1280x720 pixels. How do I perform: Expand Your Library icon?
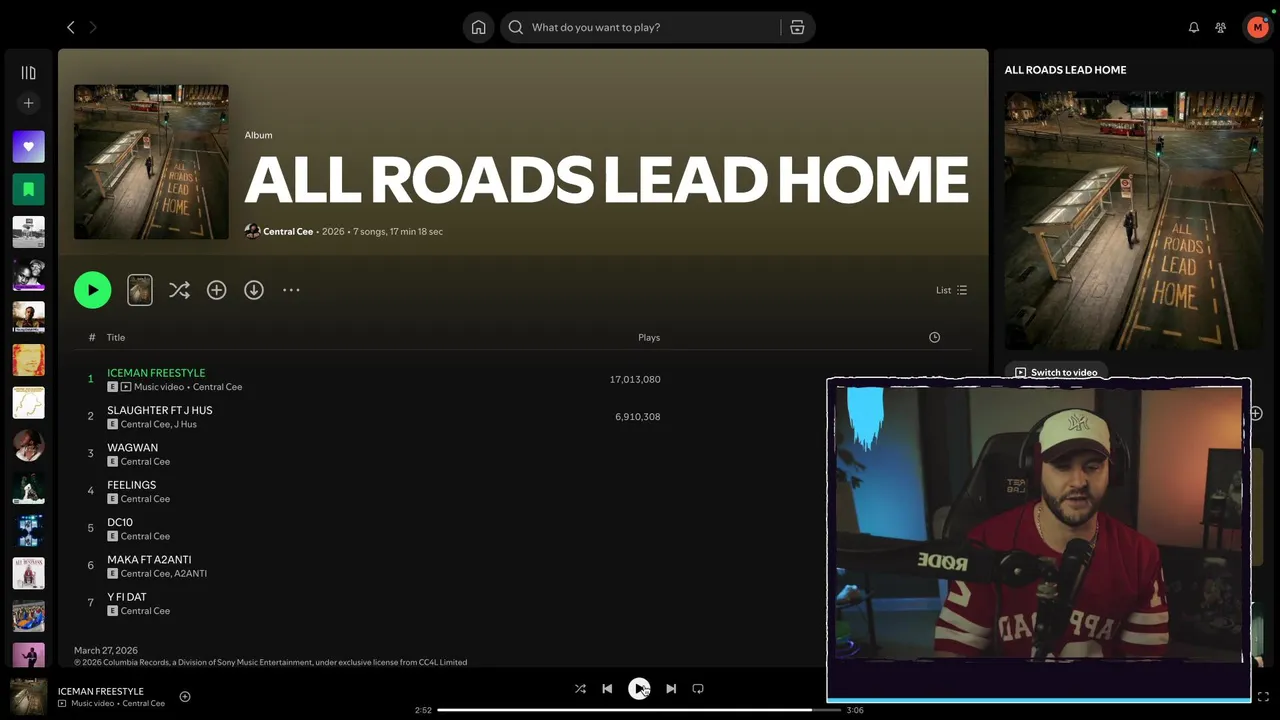(x=28, y=73)
